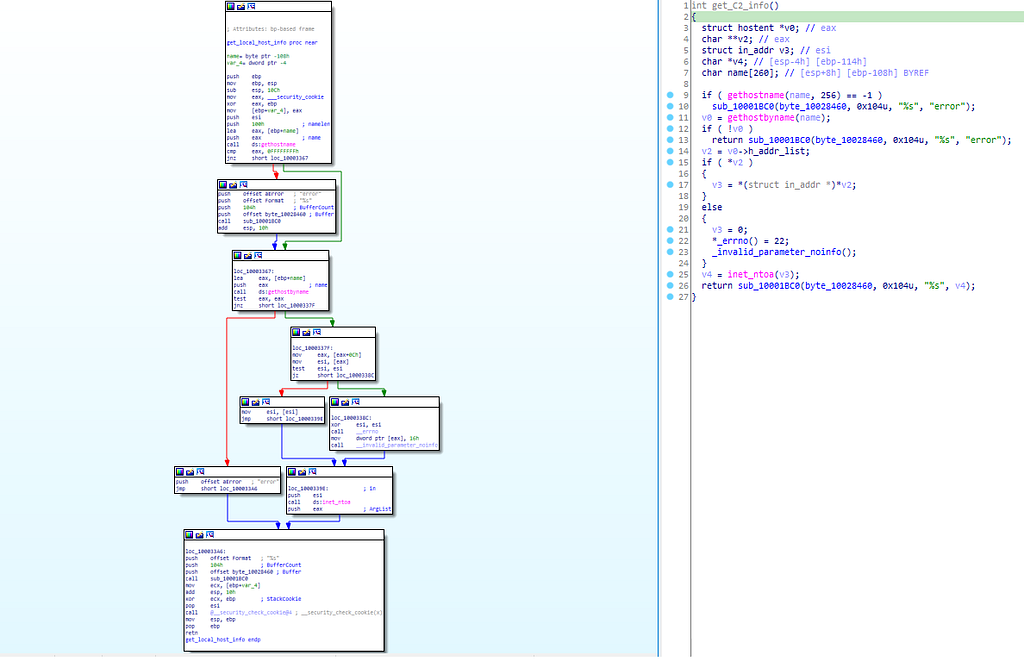Click graph group icon on loc_1000339E inet_ntoa block
Viewport: 1024px width, 661px height.
coord(313,472)
